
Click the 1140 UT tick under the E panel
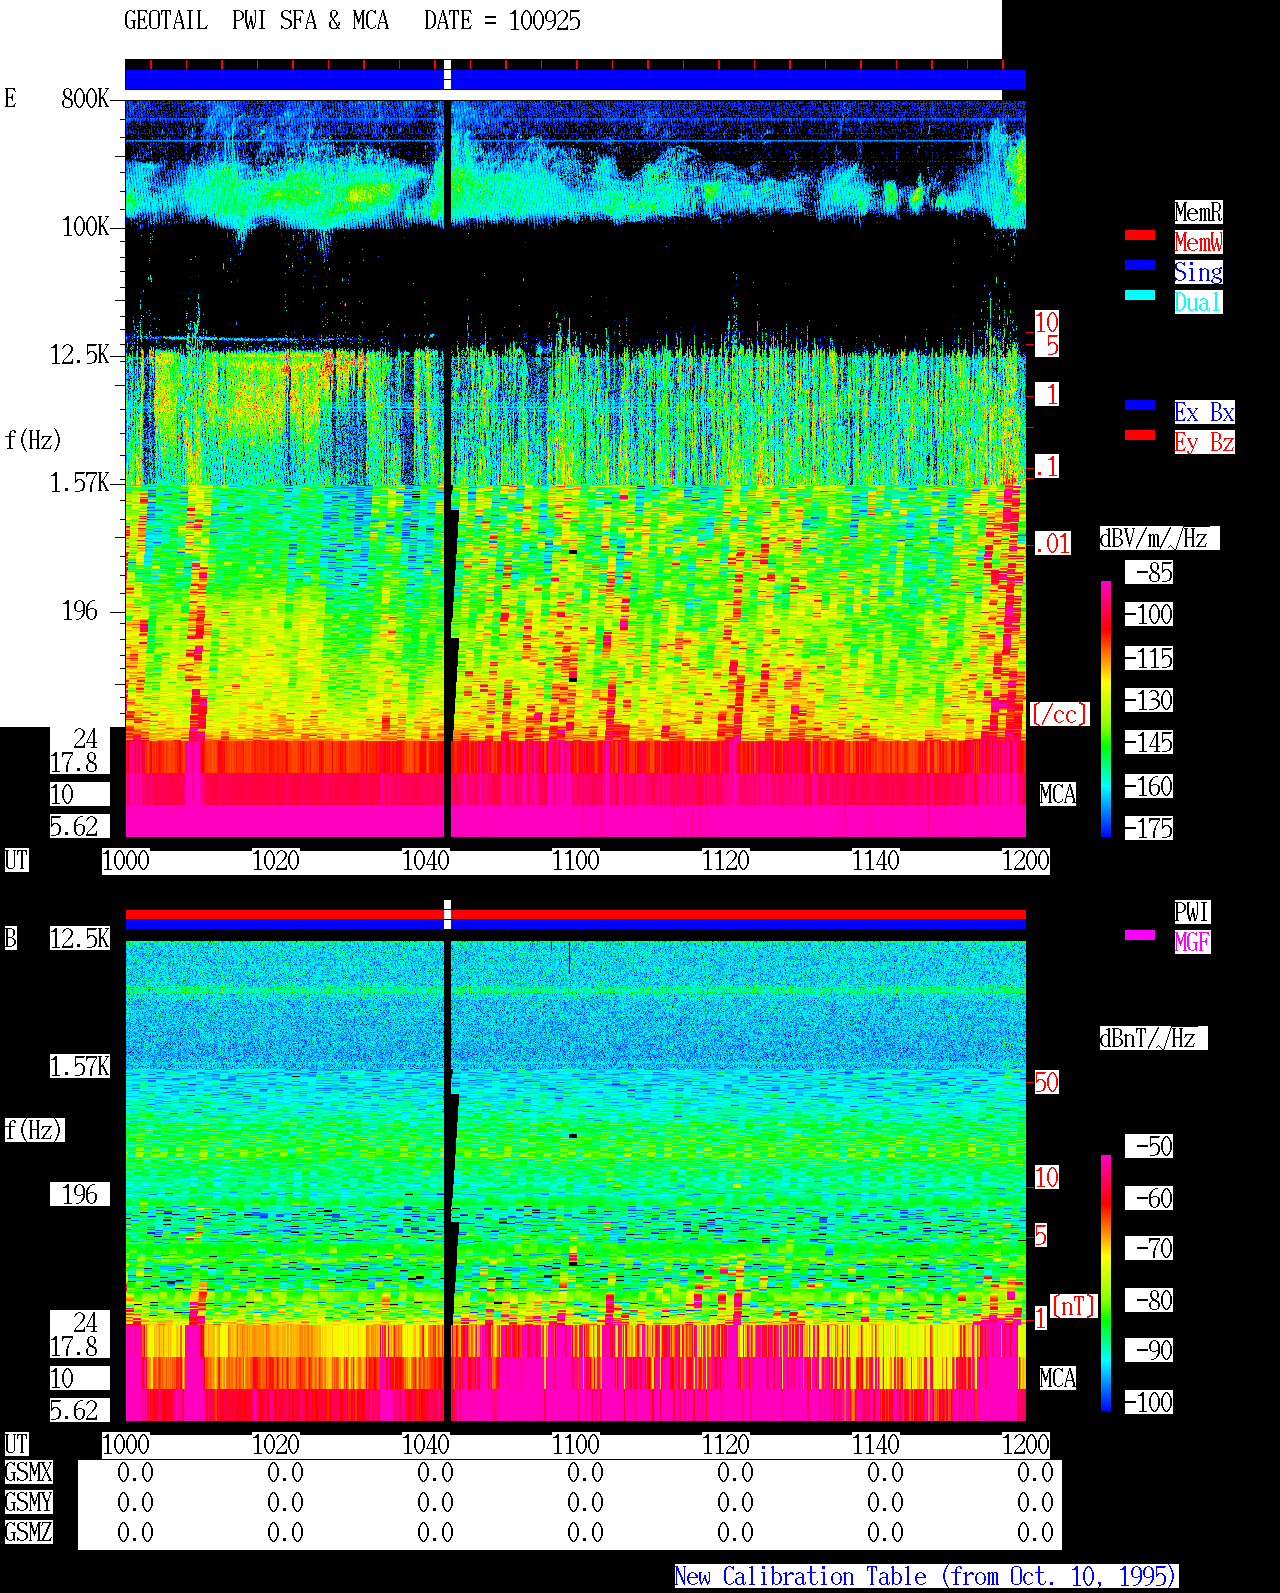(x=876, y=861)
